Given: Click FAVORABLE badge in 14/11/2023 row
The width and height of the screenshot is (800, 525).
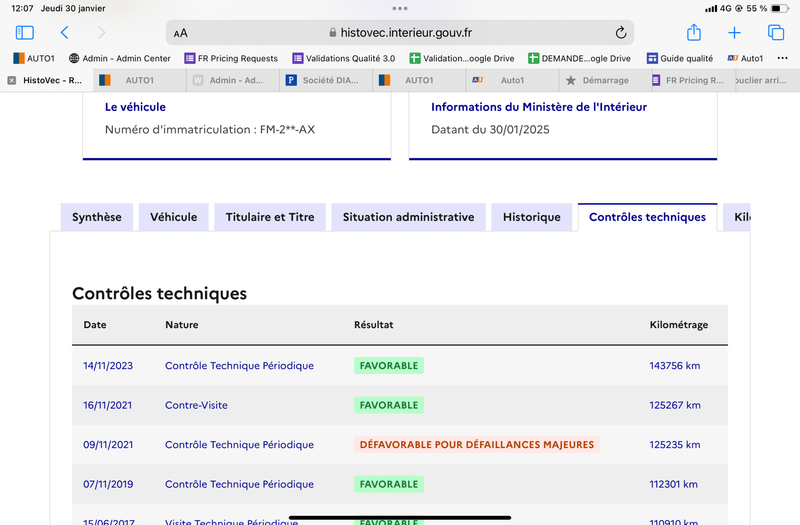Looking at the screenshot, I should tap(389, 366).
